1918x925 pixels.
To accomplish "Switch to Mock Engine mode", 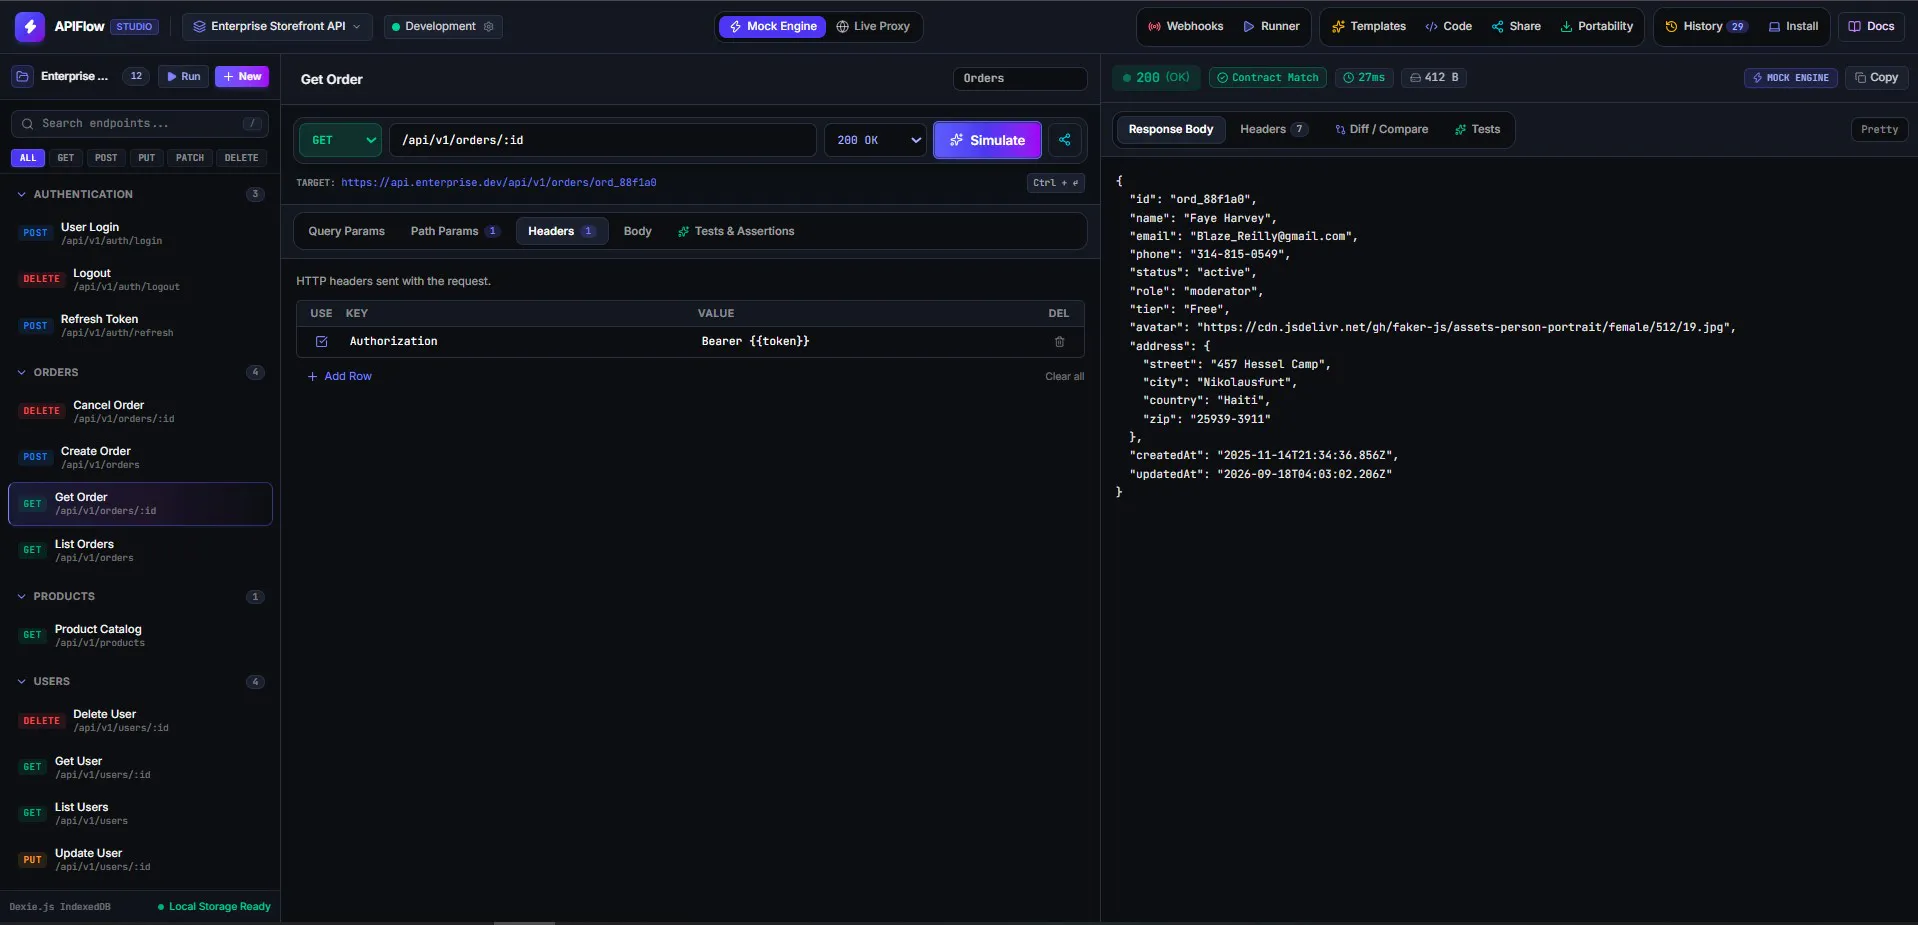I will pos(773,27).
